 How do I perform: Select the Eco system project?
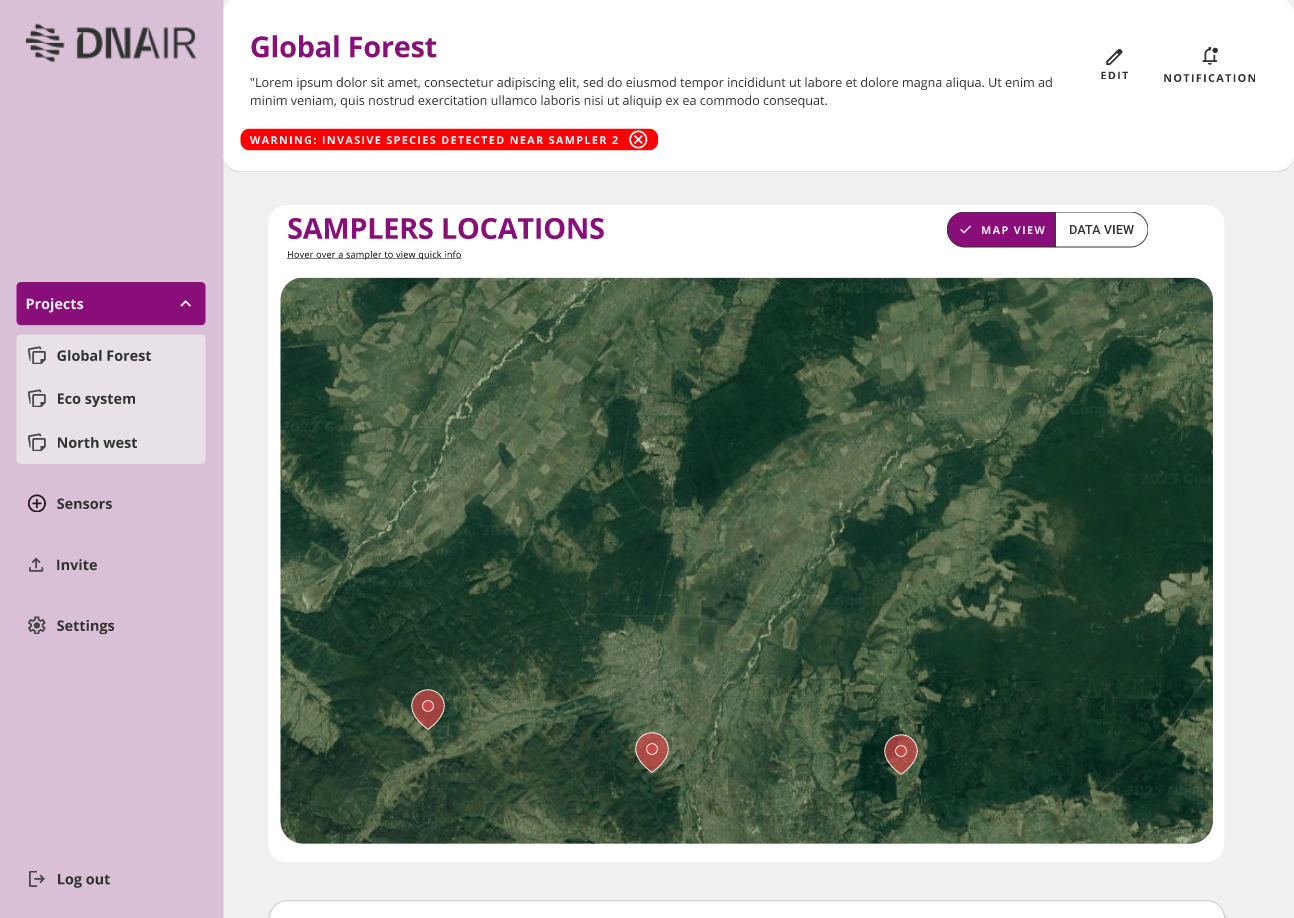pos(96,399)
